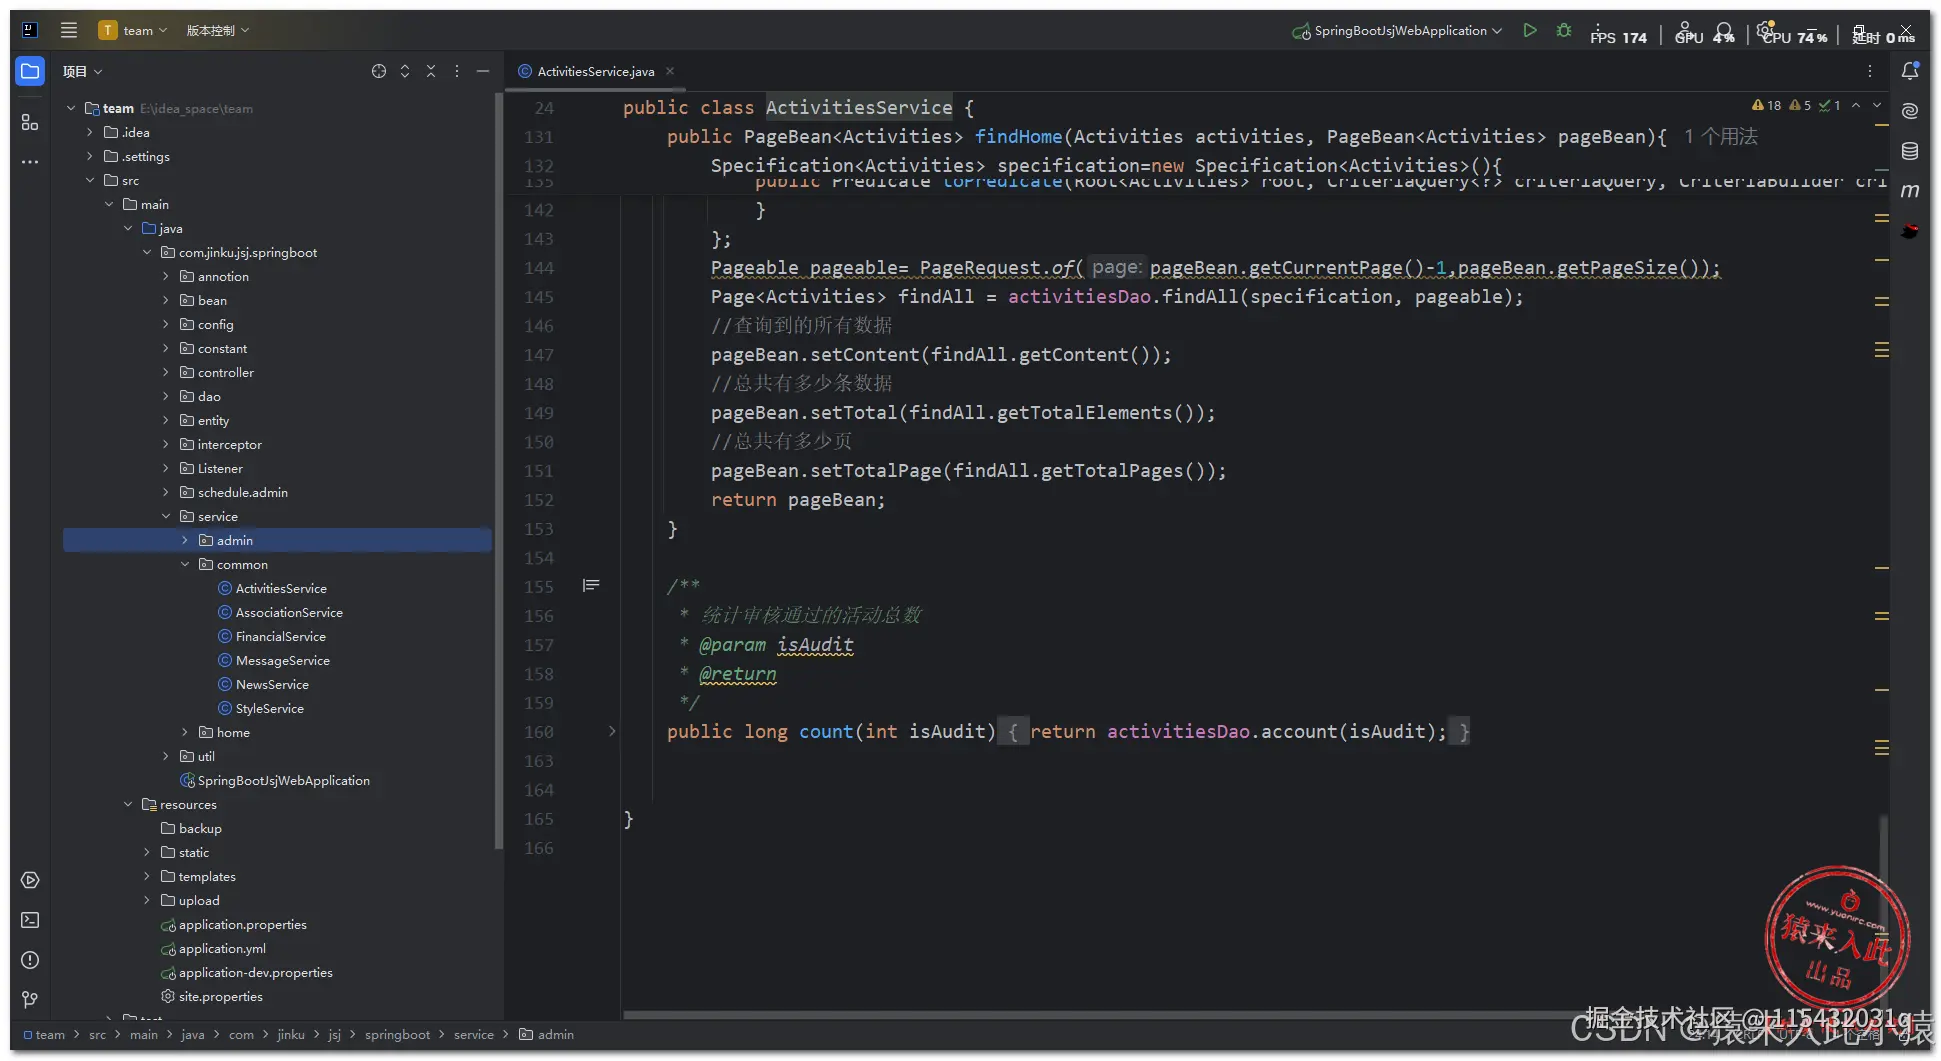Screen dimensions: 1941x1061
Task: Open the warnings count inspection widget
Action: [x=1797, y=105]
